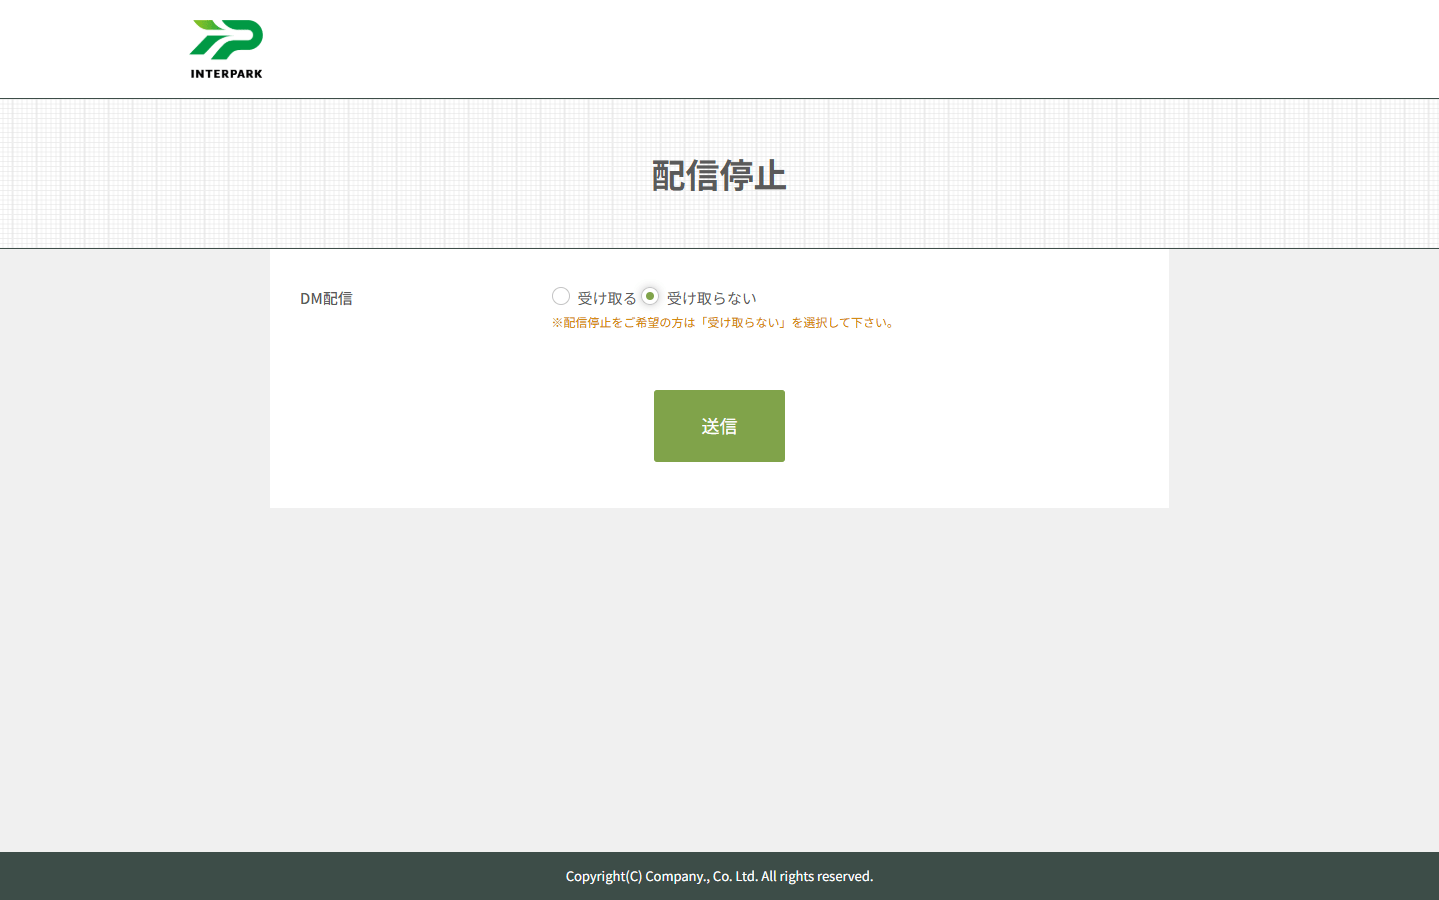Click the 送信 text on the submit button
This screenshot has width=1439, height=900.
pyautogui.click(x=719, y=426)
